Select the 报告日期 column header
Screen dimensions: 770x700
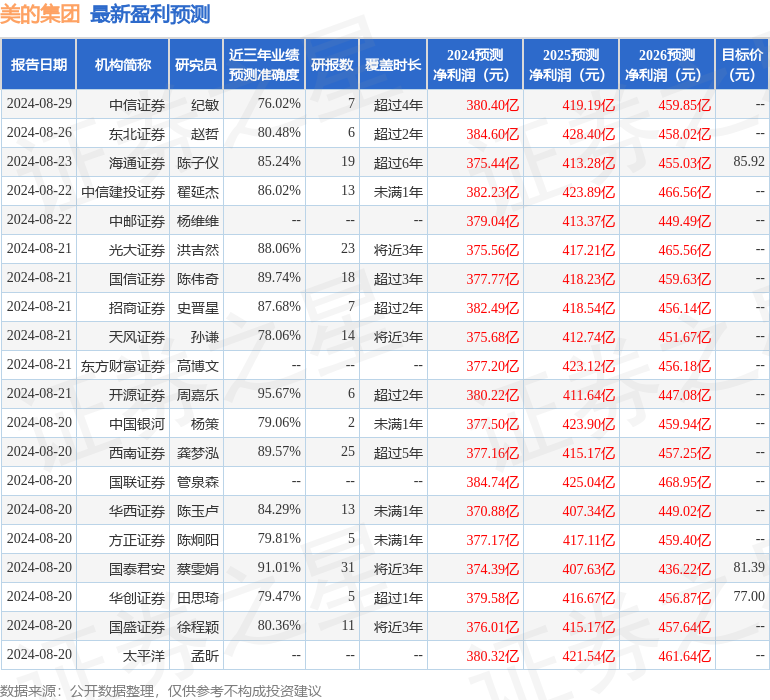click(x=39, y=64)
